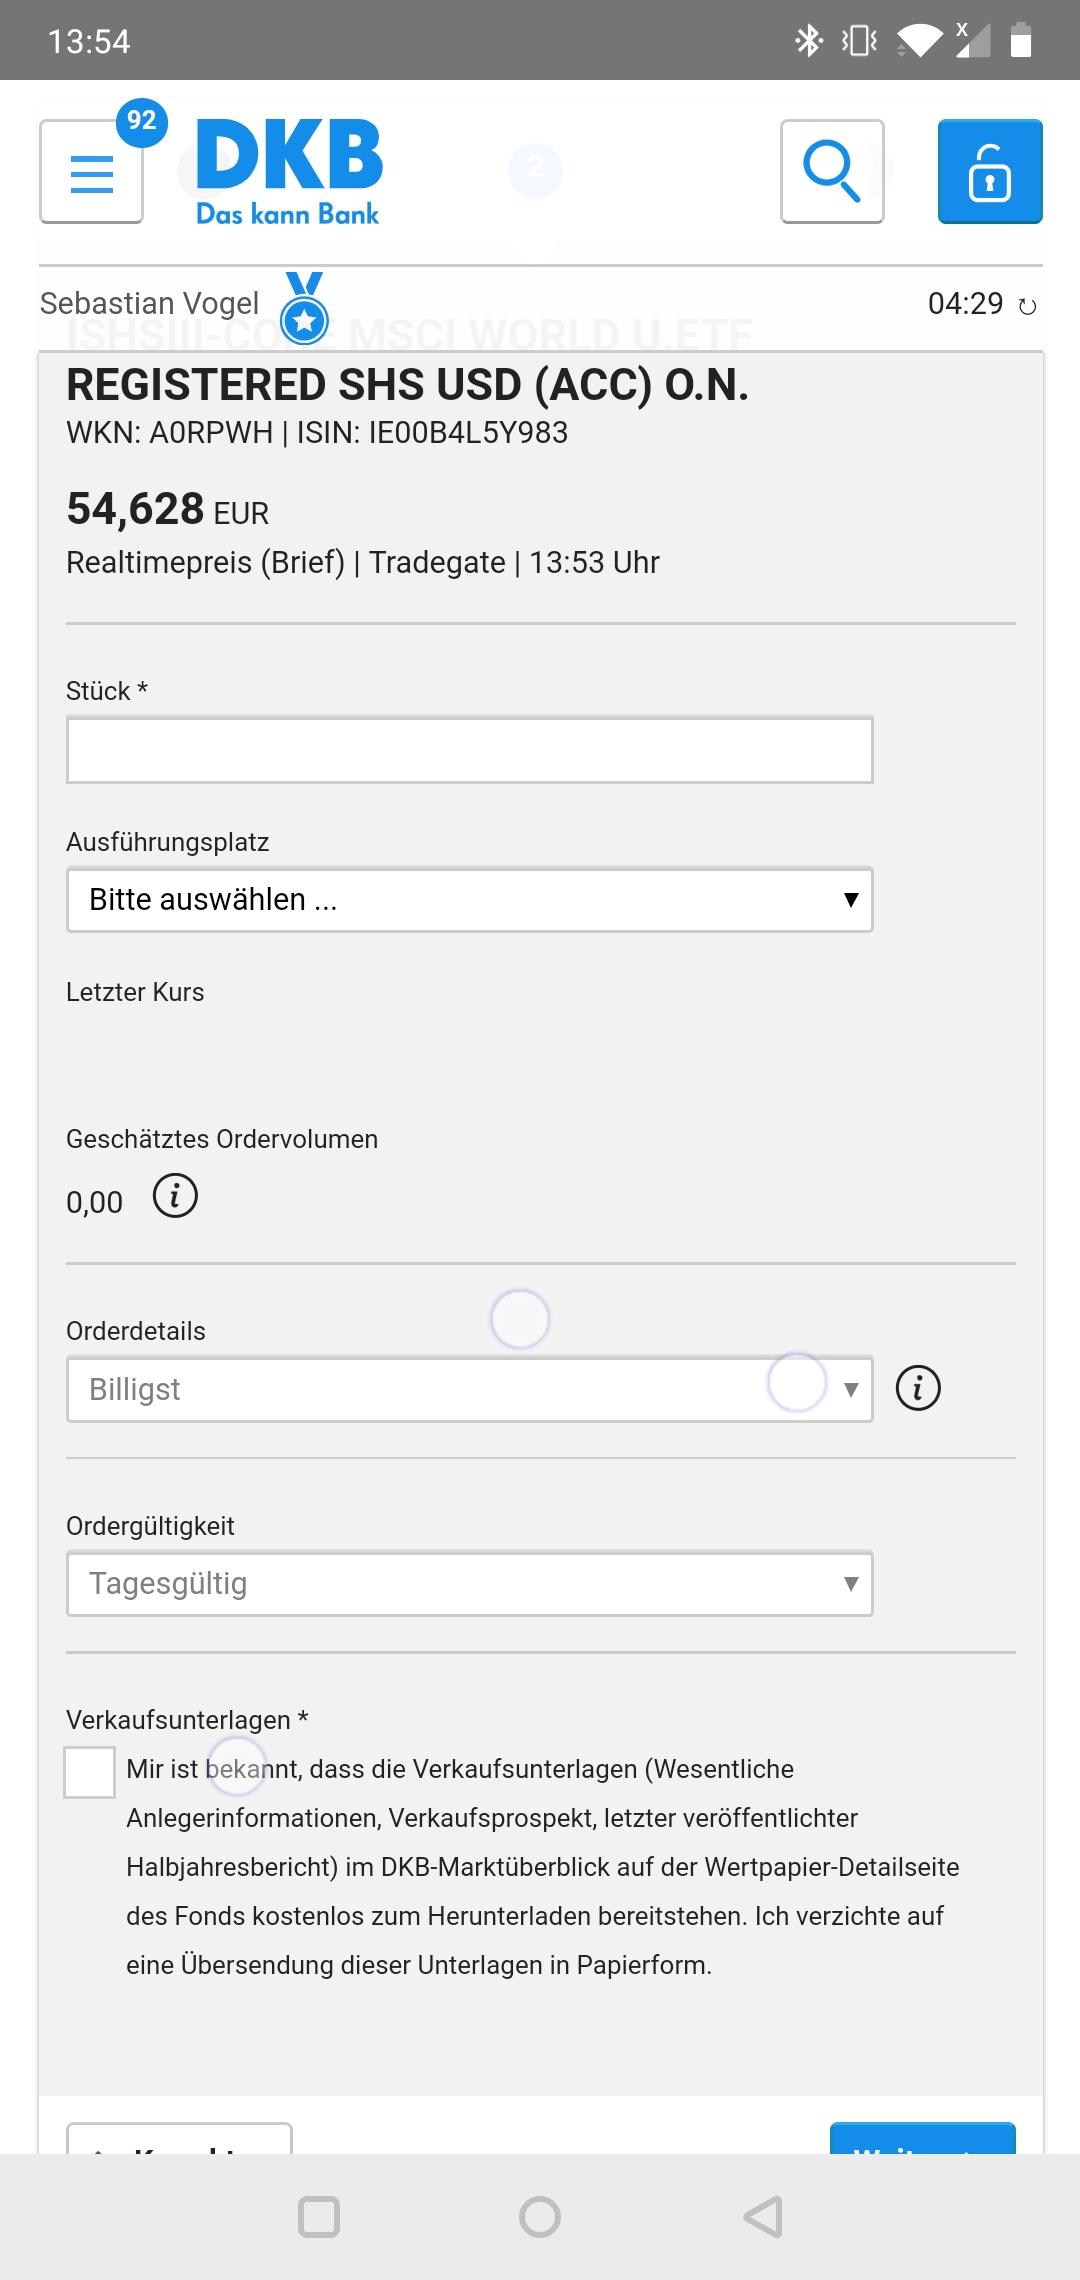The image size is (1080, 2280).
Task: Tap the blue padlock logout icon
Action: (x=989, y=171)
